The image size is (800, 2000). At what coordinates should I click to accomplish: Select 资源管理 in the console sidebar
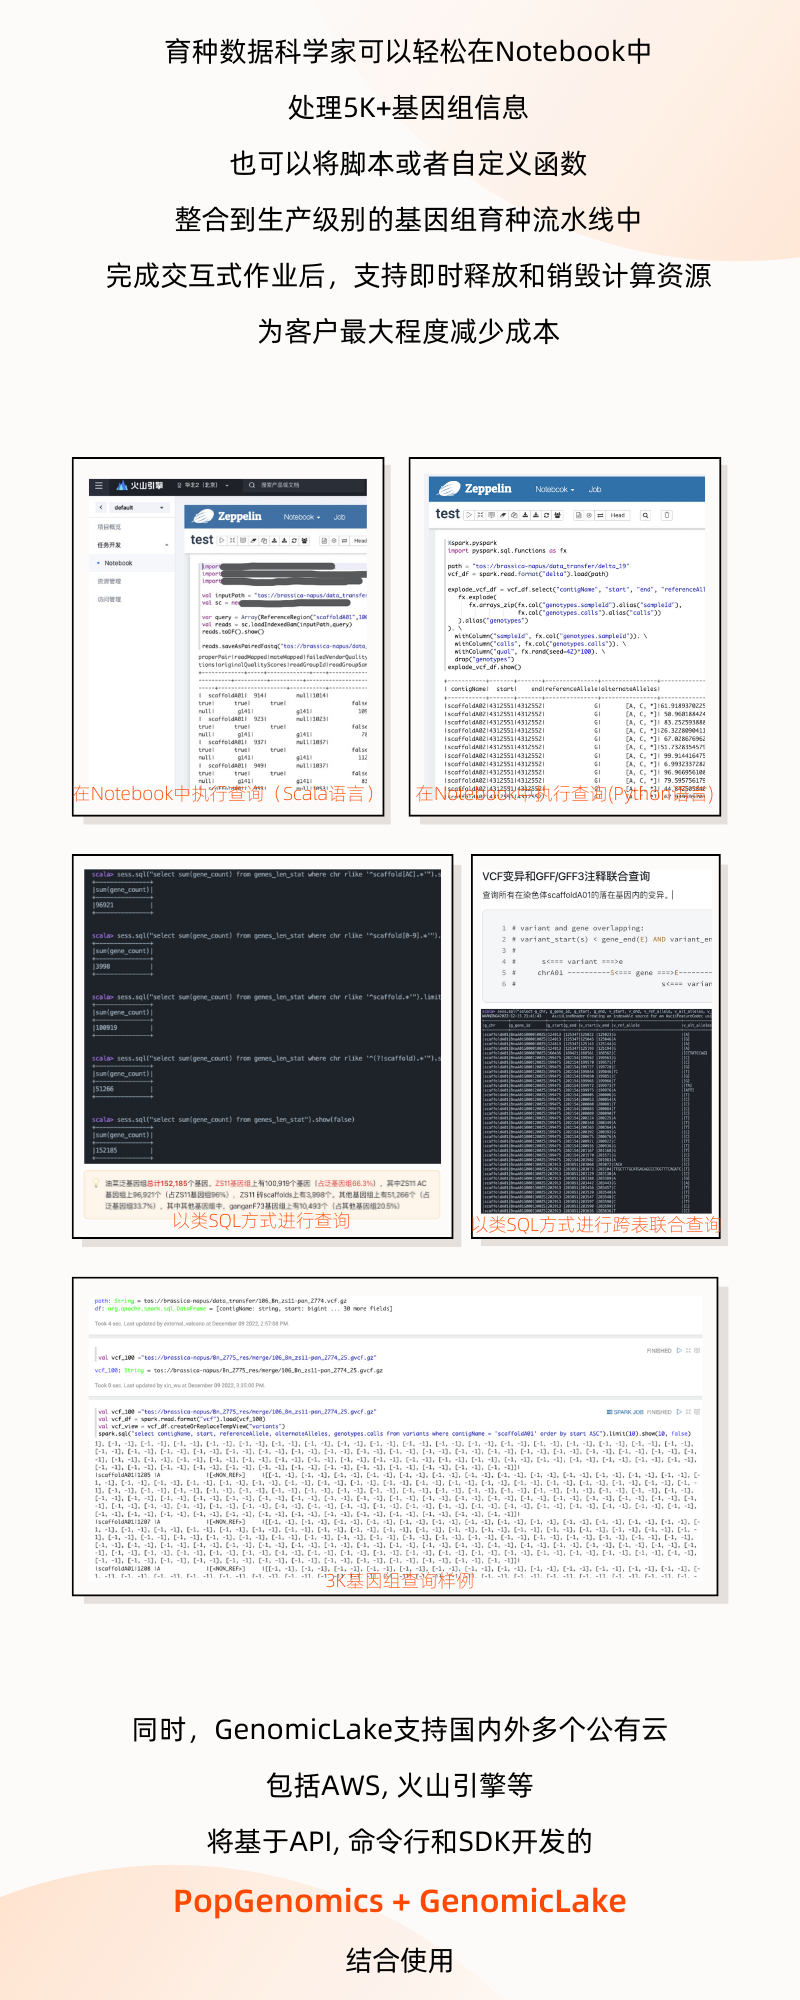click(109, 581)
